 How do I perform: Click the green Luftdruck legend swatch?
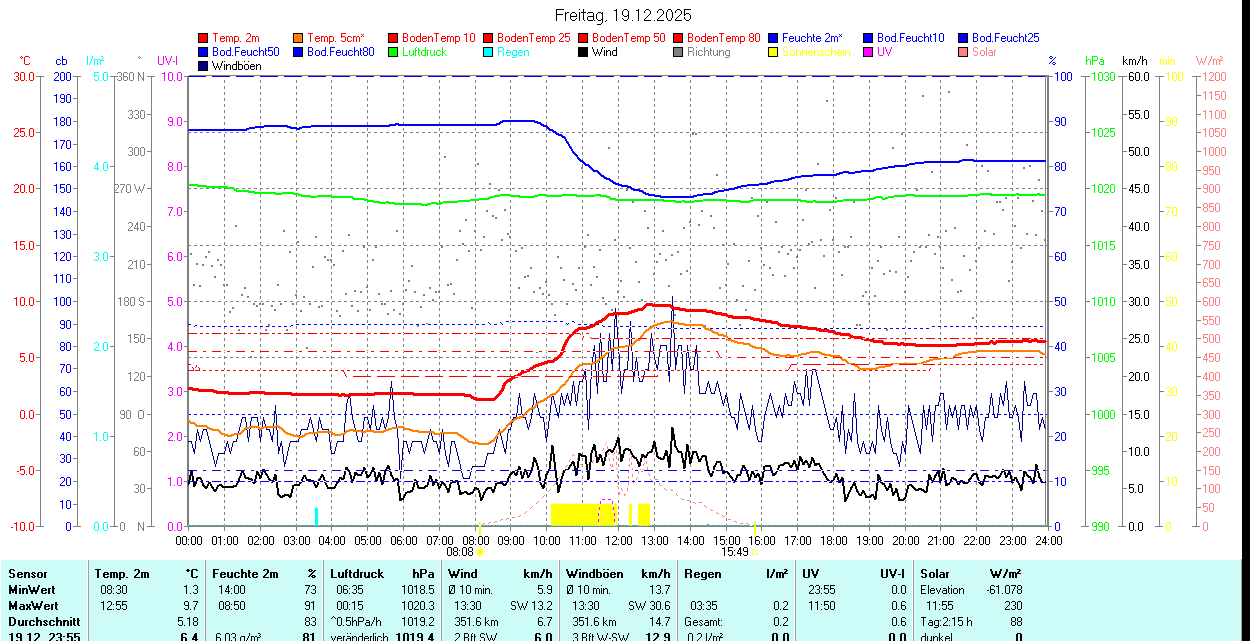coord(394,52)
